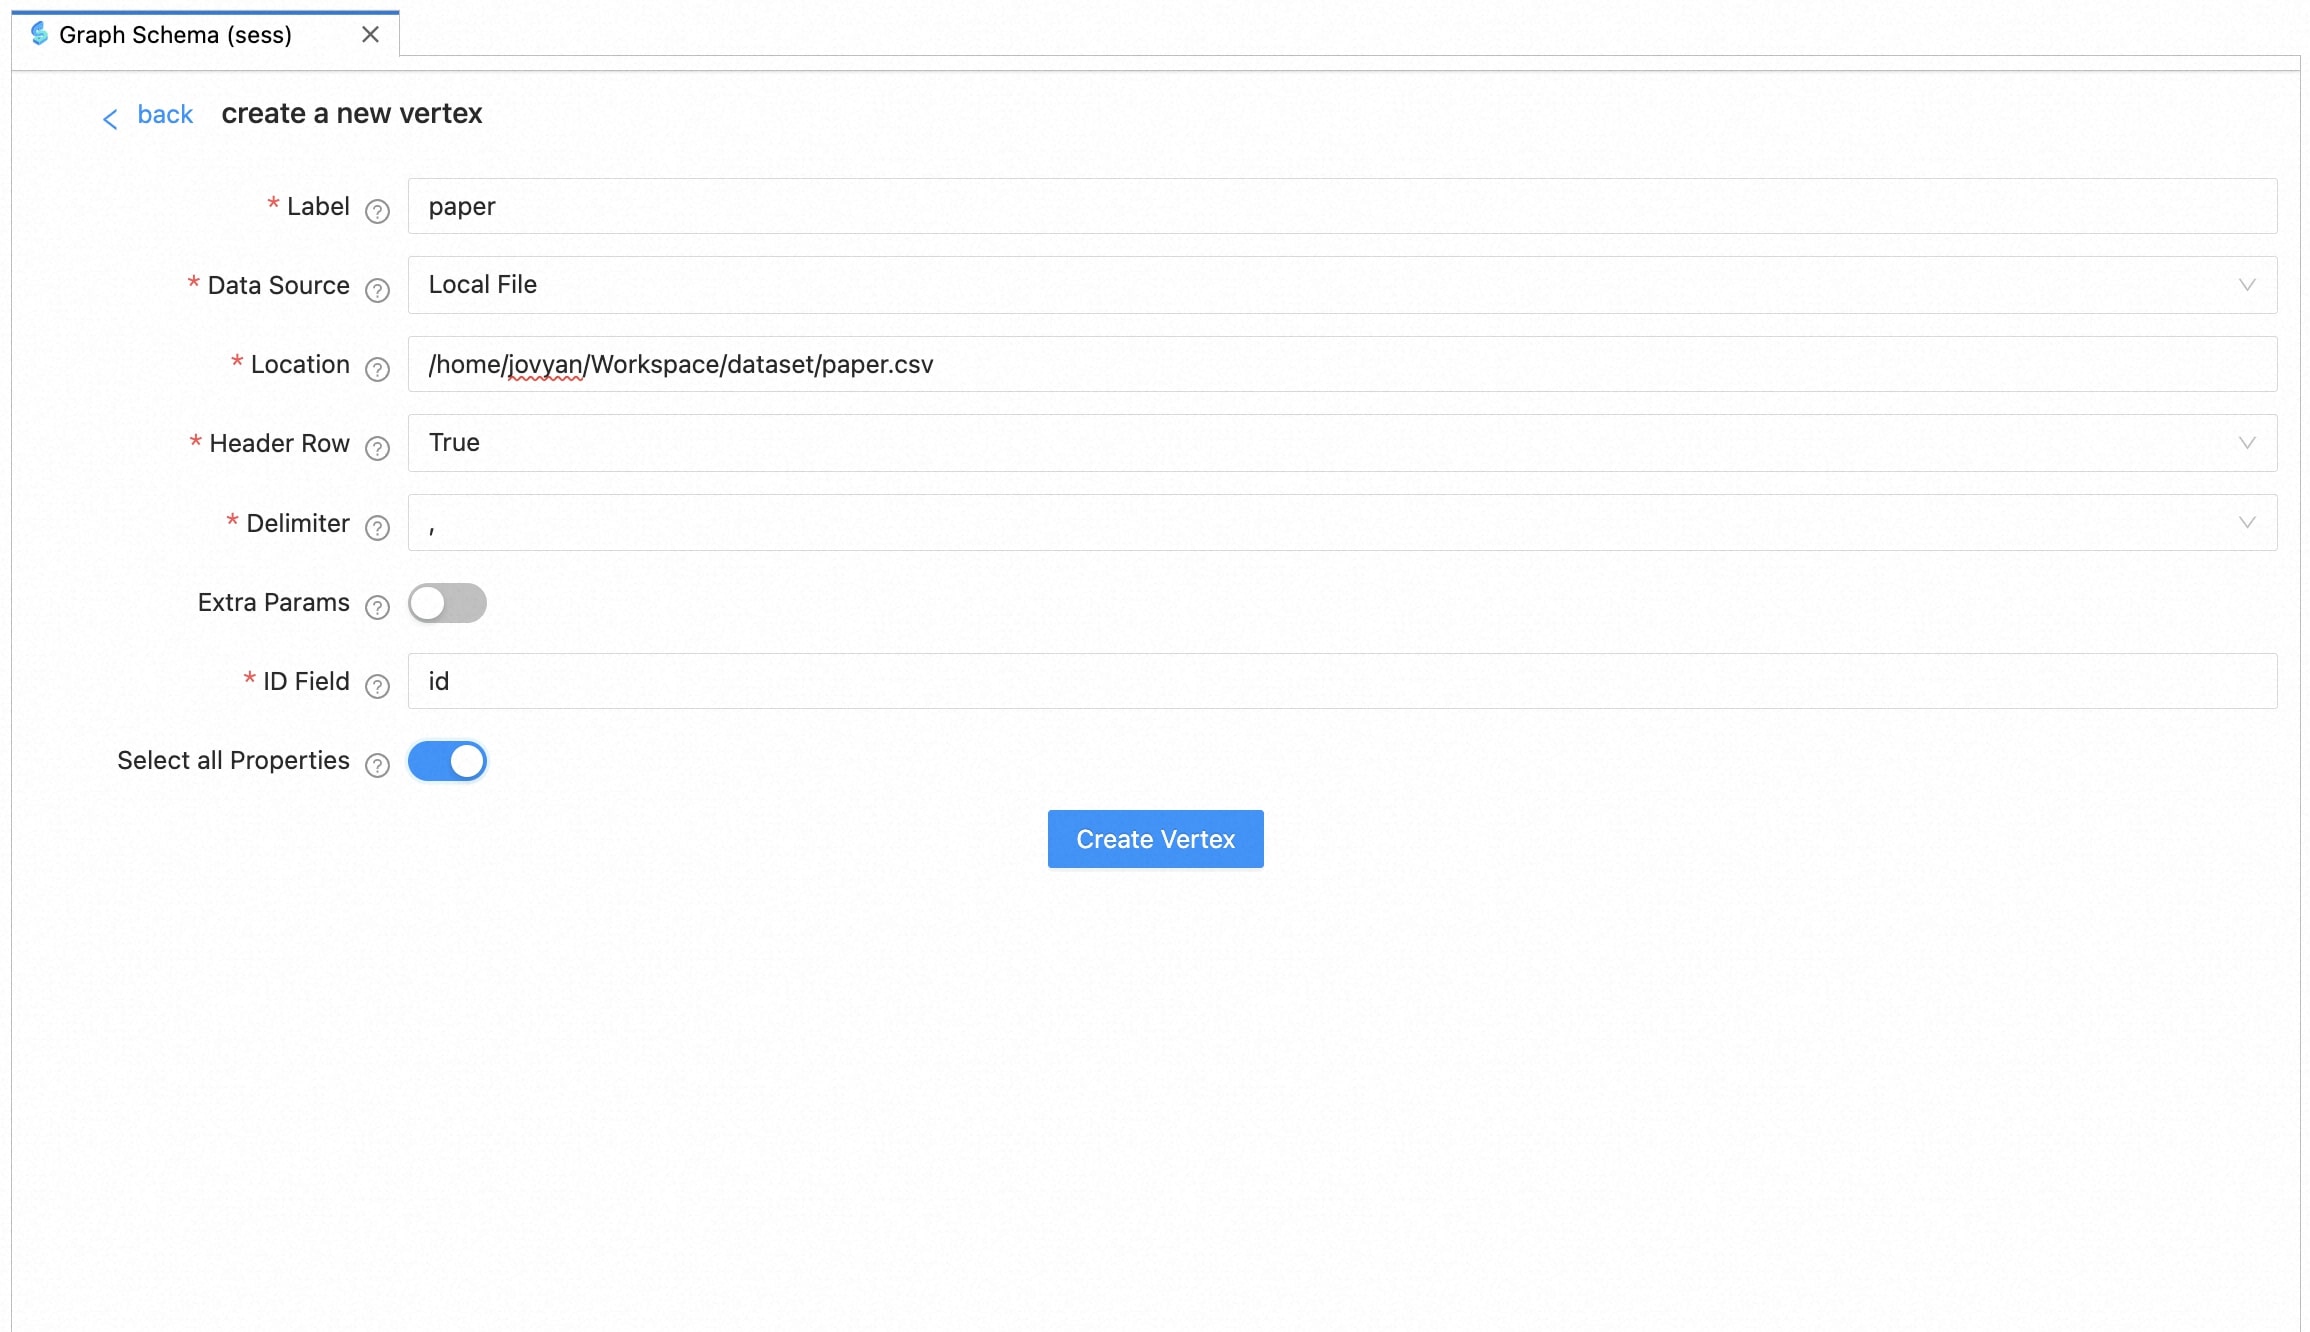Click the back link

(164, 115)
